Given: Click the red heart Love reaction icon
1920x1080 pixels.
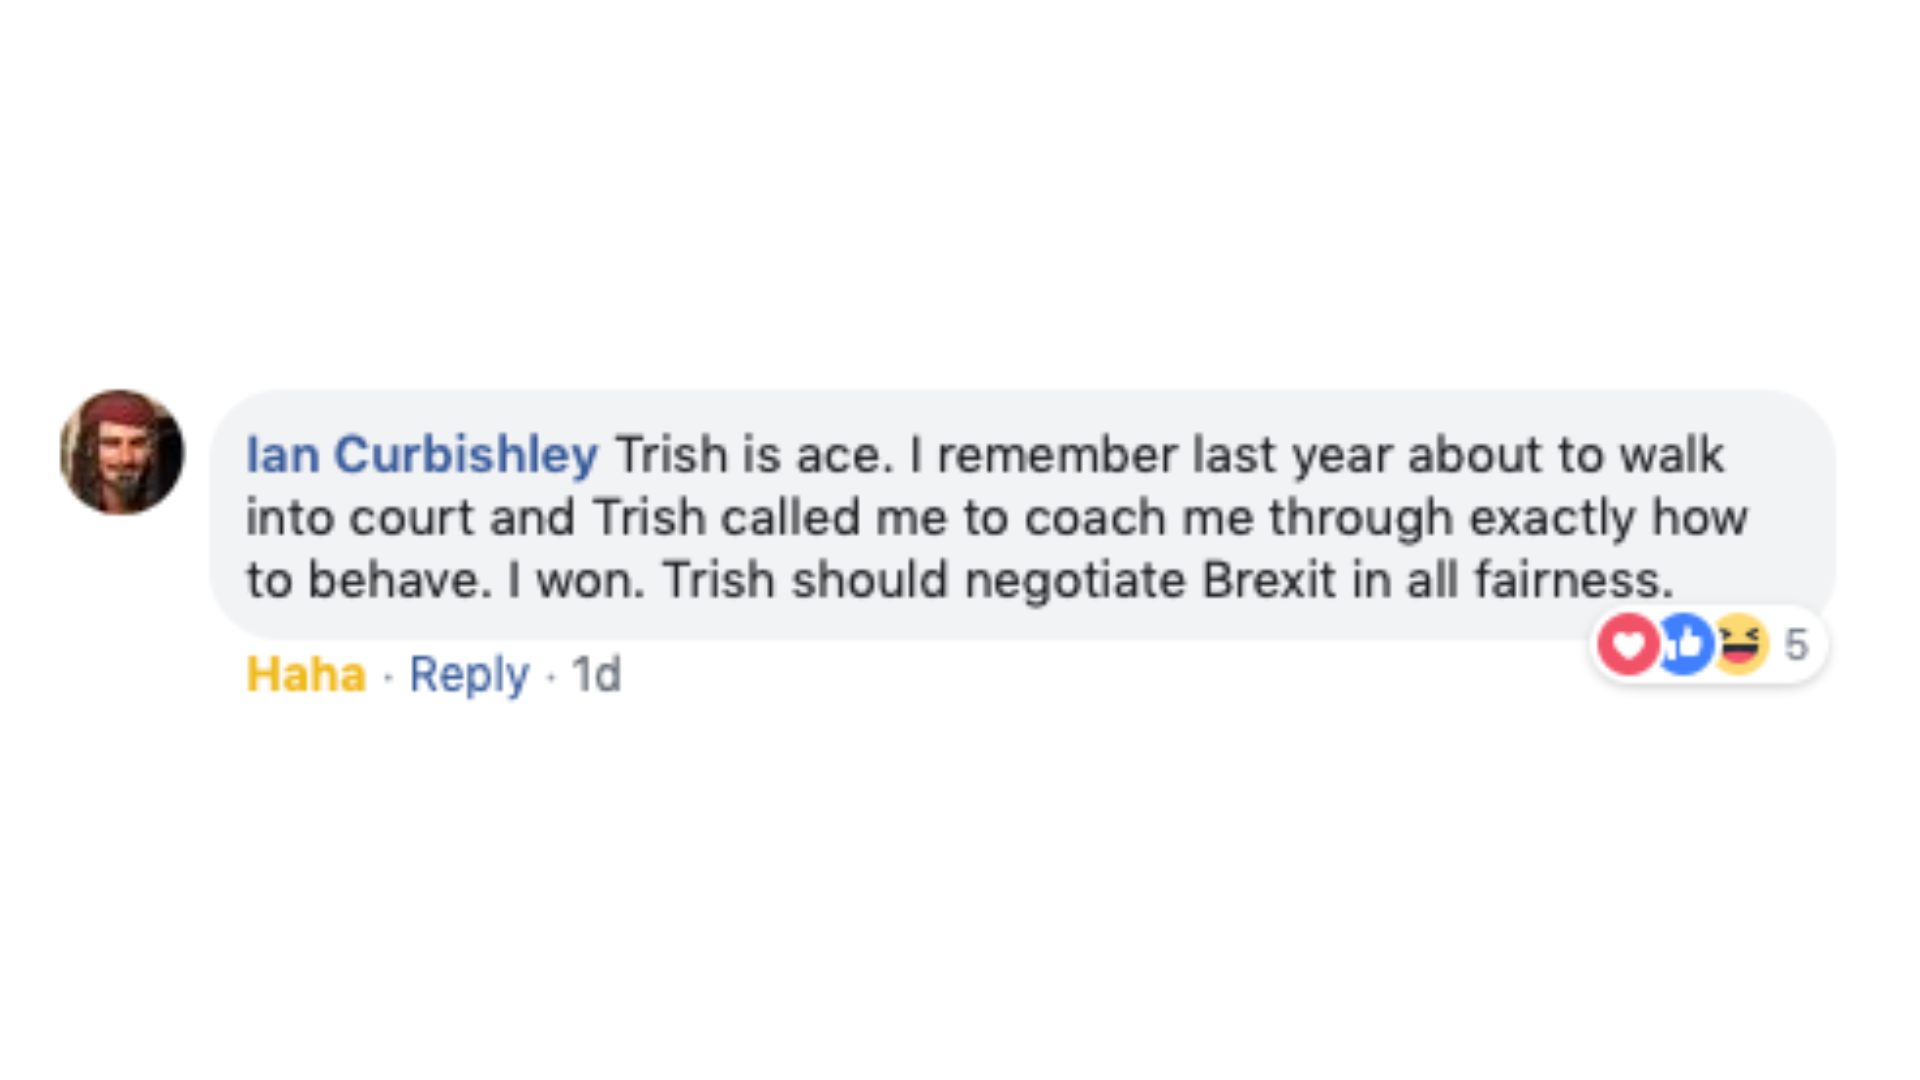Looking at the screenshot, I should (1629, 645).
